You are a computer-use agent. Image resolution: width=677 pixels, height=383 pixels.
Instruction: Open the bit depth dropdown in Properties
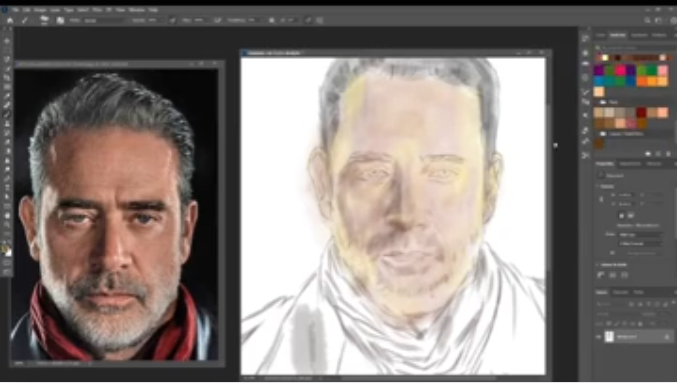pyautogui.click(x=640, y=244)
